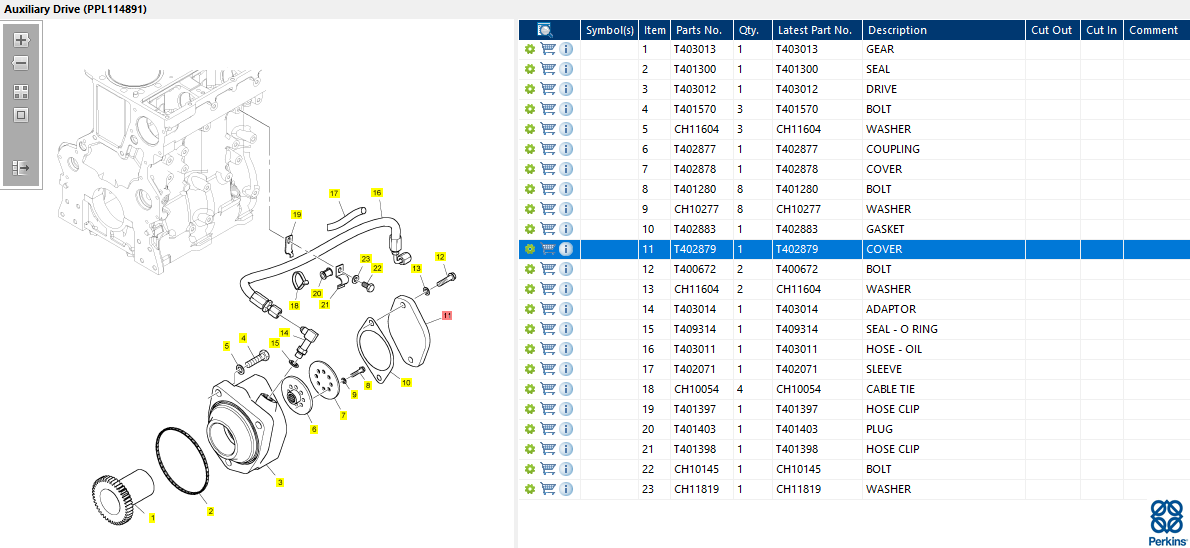Click cart icon for HOSE CLIP T401397 row
Image resolution: width=1190 pixels, height=548 pixels.
(x=548, y=409)
